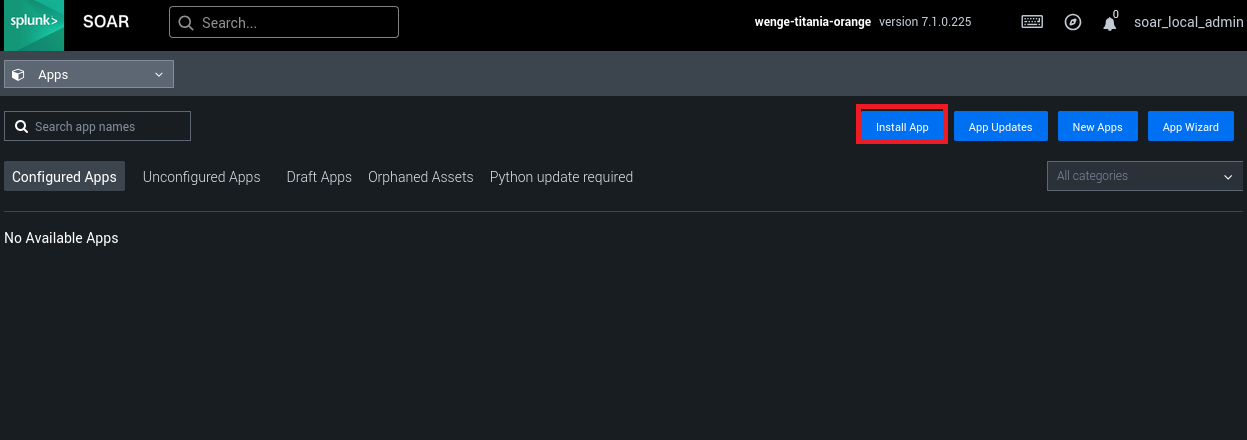Show the Orphaned Assets tab

[420, 177]
